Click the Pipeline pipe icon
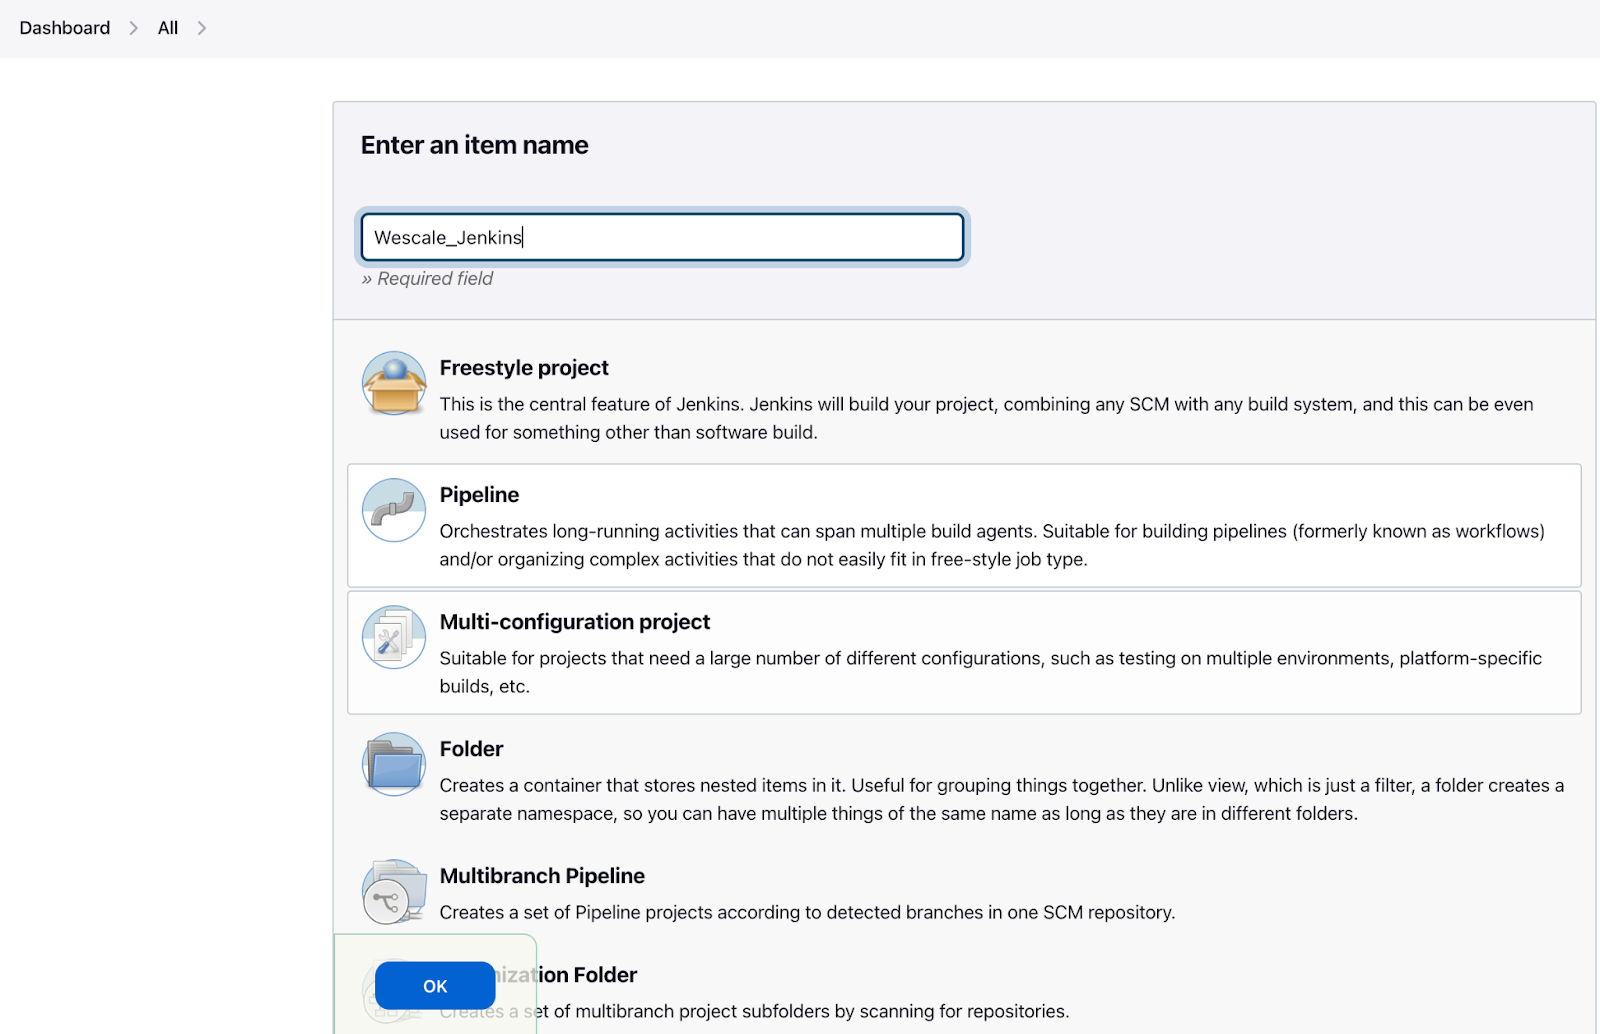 [394, 510]
